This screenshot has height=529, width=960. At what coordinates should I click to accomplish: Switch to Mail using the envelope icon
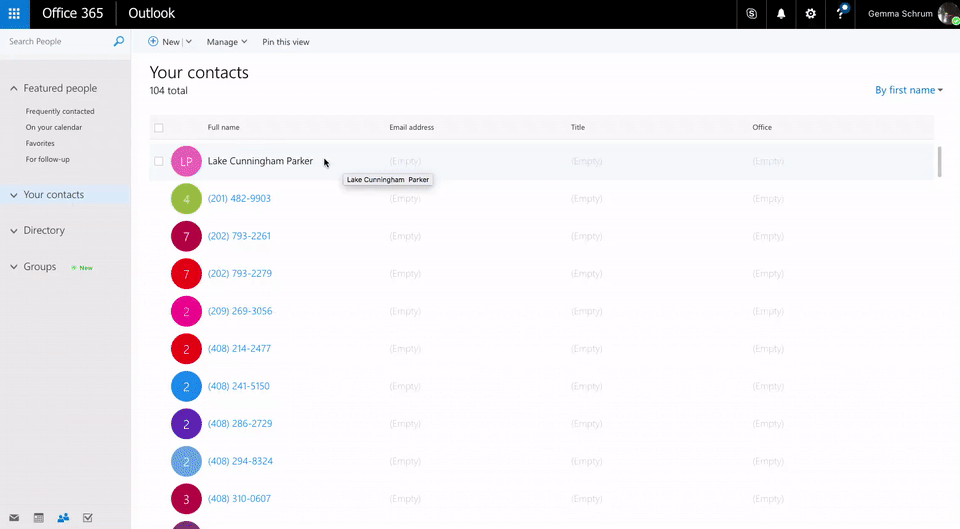pos(14,517)
